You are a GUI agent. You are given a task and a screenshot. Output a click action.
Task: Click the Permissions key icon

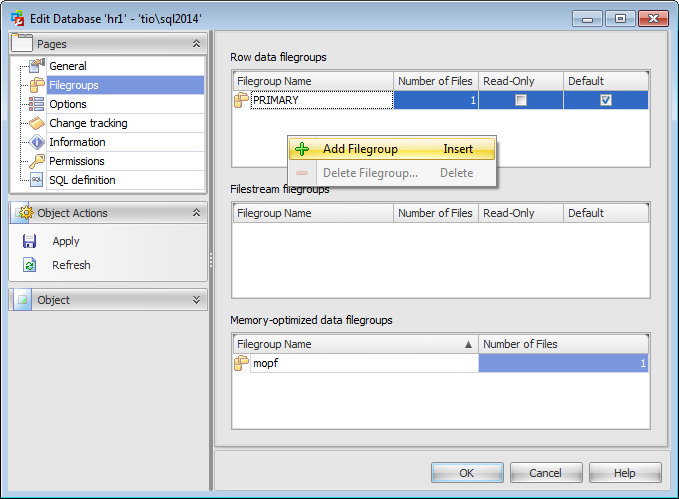click(x=37, y=161)
